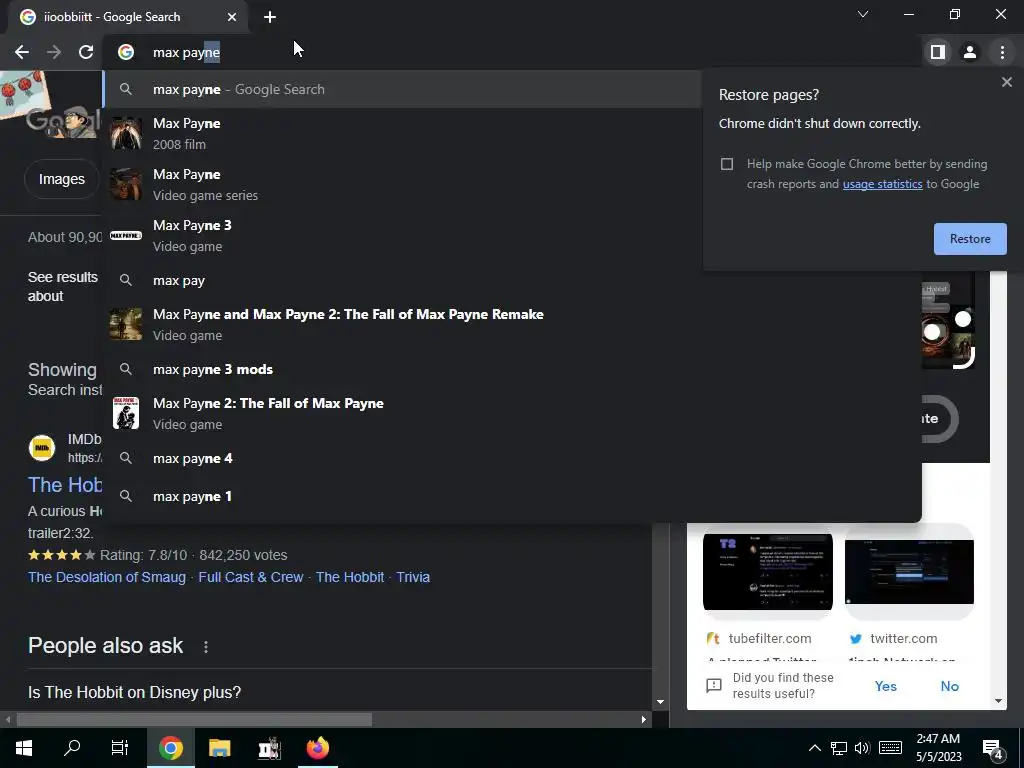Enable sending crash reports checkbox
The width and height of the screenshot is (1024, 768).
coord(727,164)
